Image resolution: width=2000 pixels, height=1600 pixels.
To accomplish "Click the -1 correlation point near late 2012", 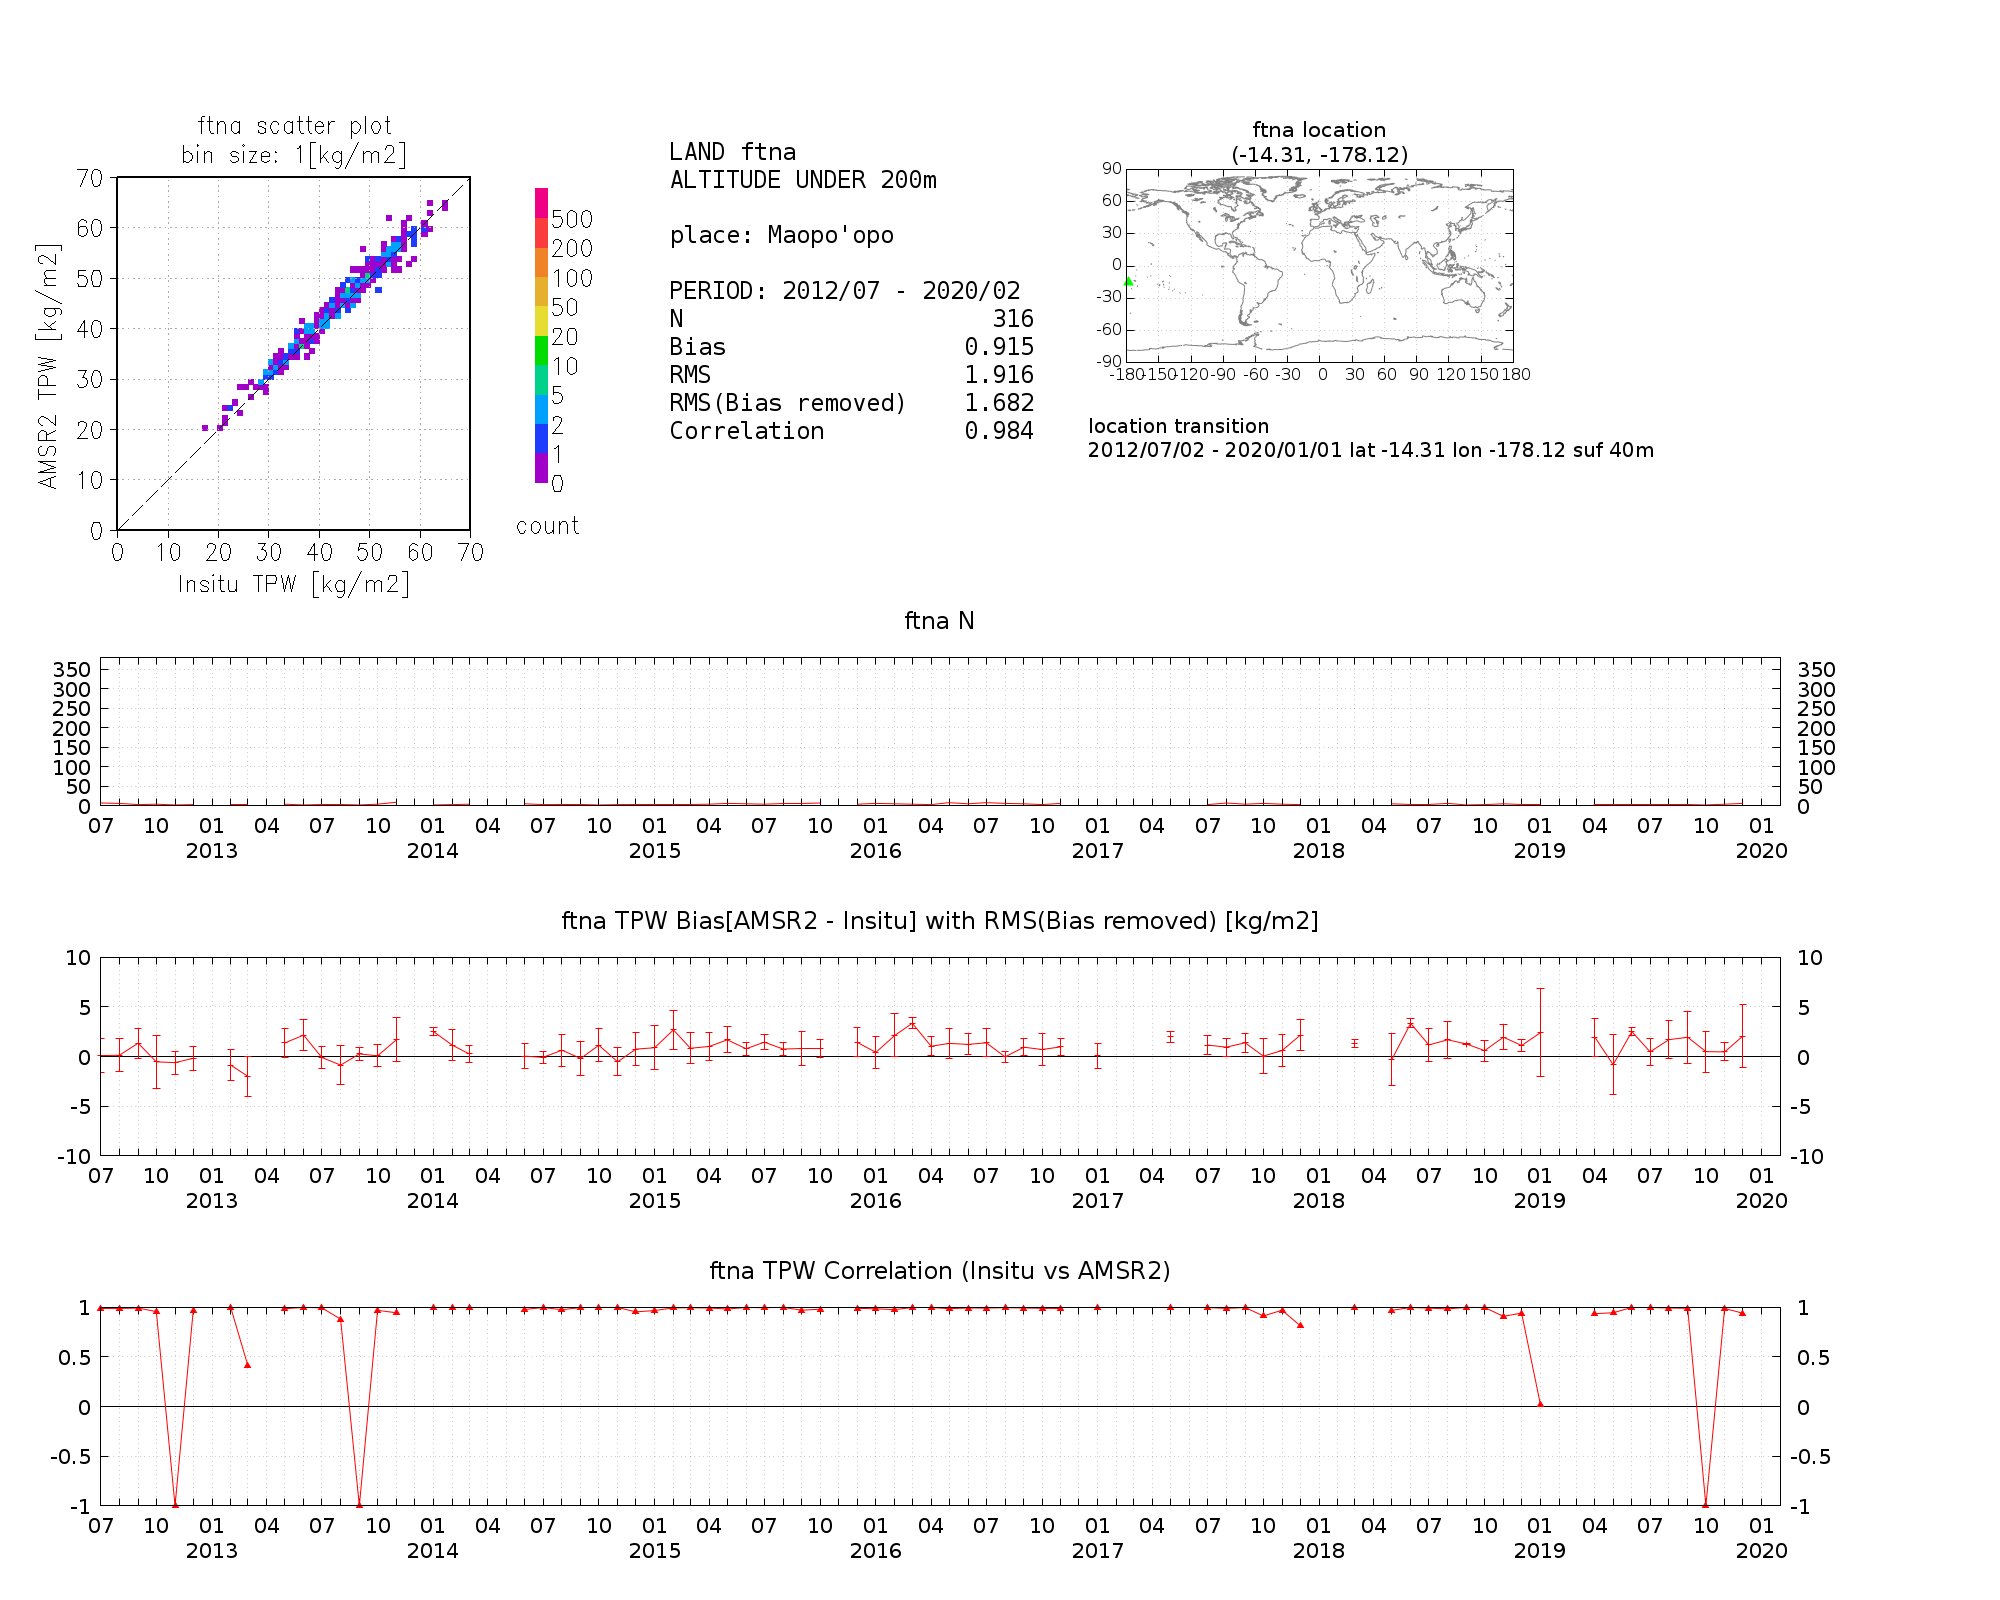I will (175, 1505).
